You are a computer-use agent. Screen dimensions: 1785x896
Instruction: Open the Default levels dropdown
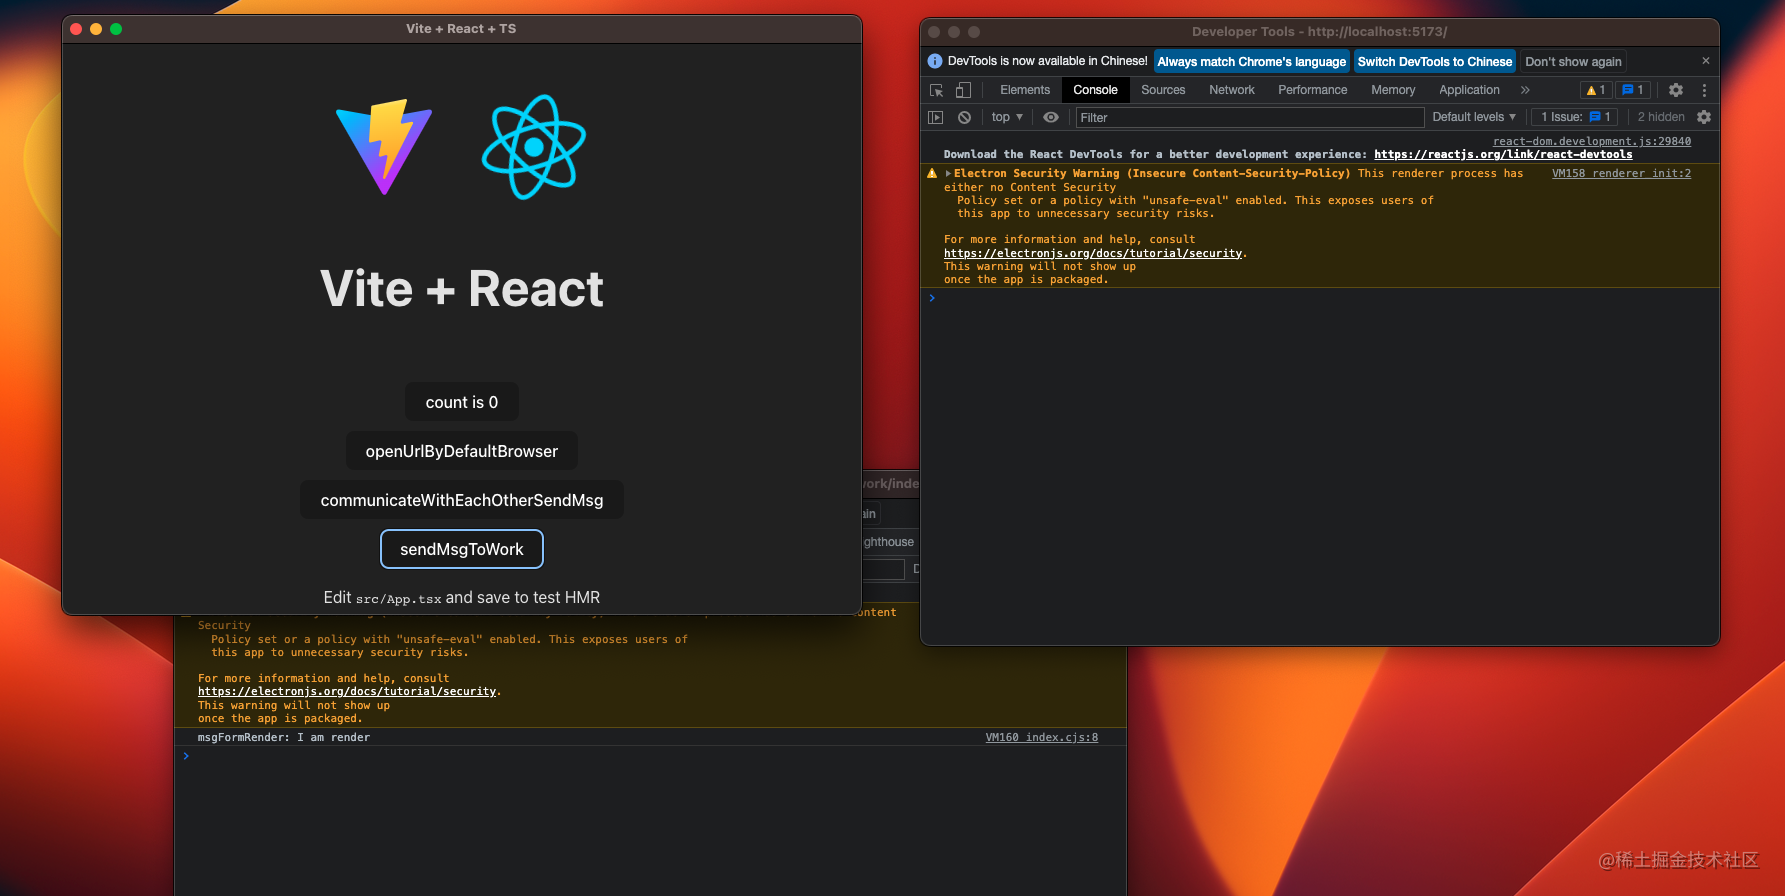click(1474, 117)
